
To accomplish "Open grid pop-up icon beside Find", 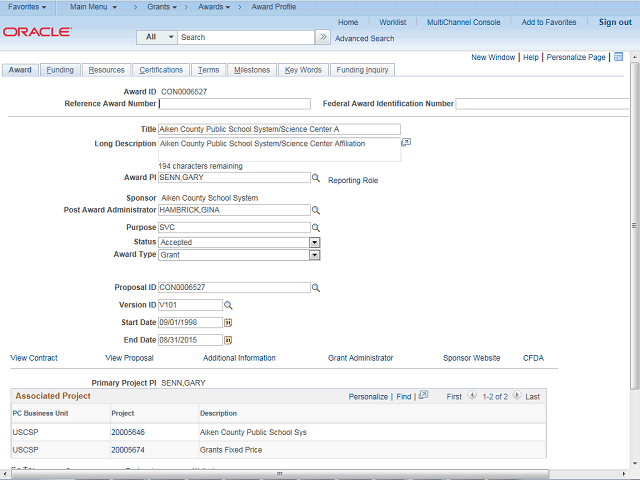I will (x=423, y=396).
